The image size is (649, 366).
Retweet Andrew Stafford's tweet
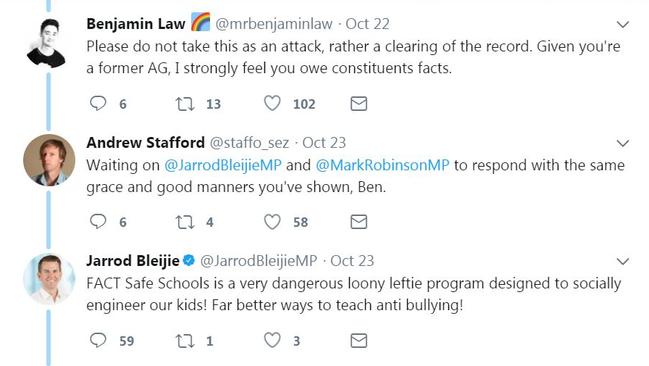click(185, 222)
